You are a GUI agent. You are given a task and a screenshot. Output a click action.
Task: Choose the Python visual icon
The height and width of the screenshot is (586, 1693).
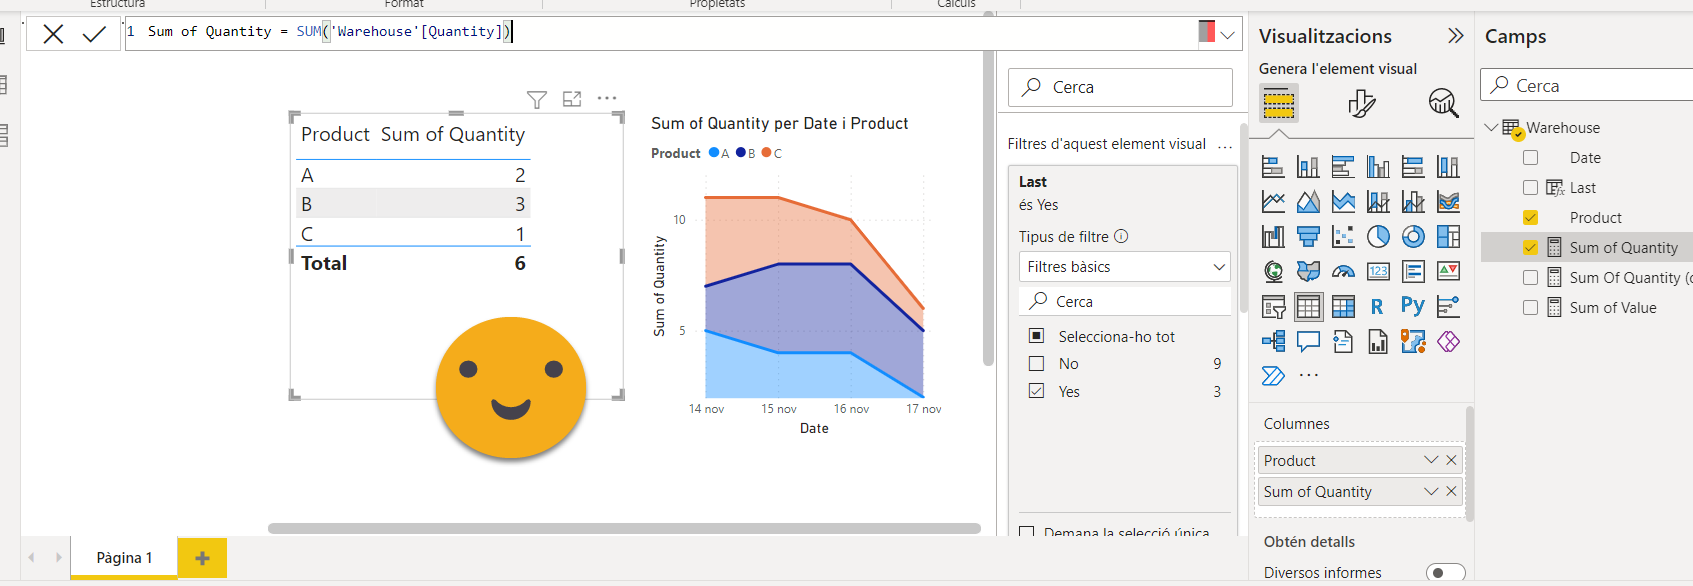point(1412,306)
